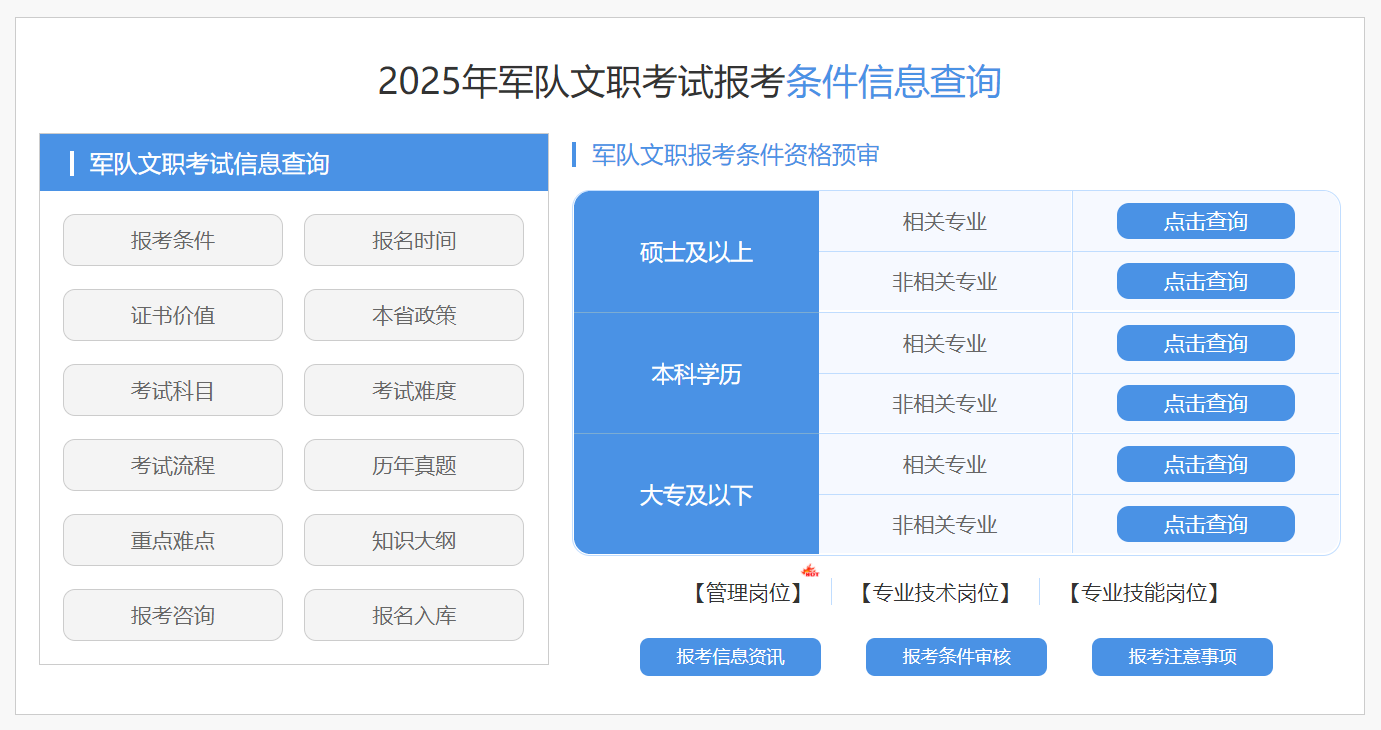Select the 证书价值 option
1381x730 pixels.
pos(173,315)
